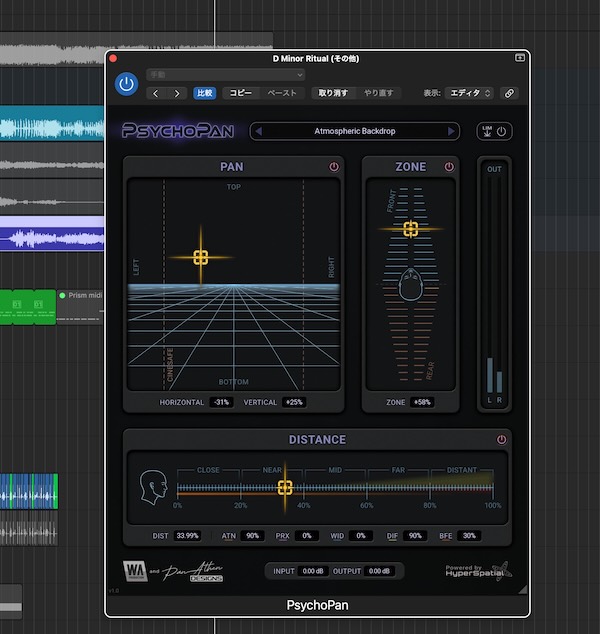Toggle the PAN section power button
600x634 pixels.
click(x=334, y=167)
